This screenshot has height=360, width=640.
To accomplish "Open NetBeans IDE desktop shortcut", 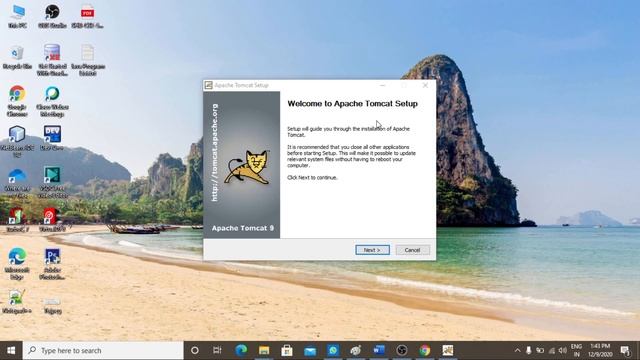I will (x=17, y=141).
